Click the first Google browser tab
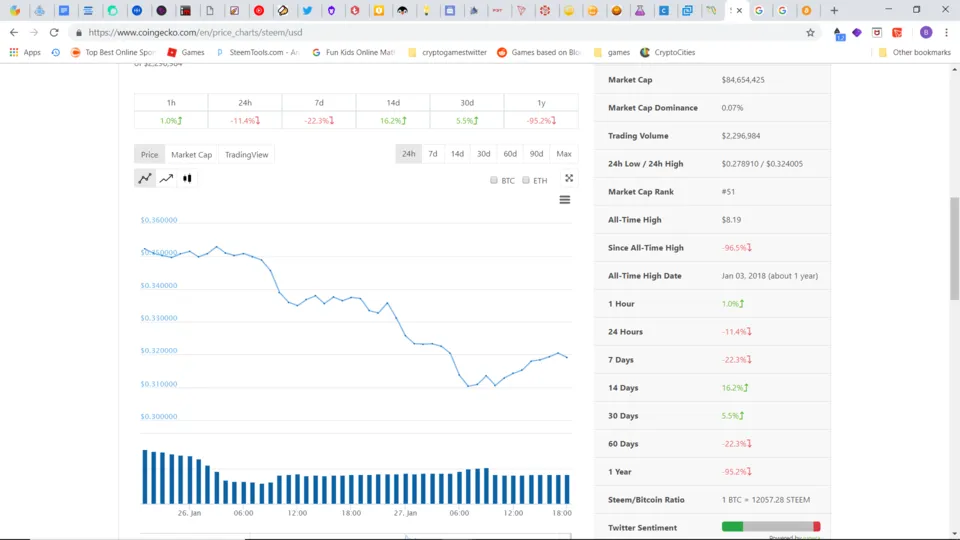 [759, 10]
